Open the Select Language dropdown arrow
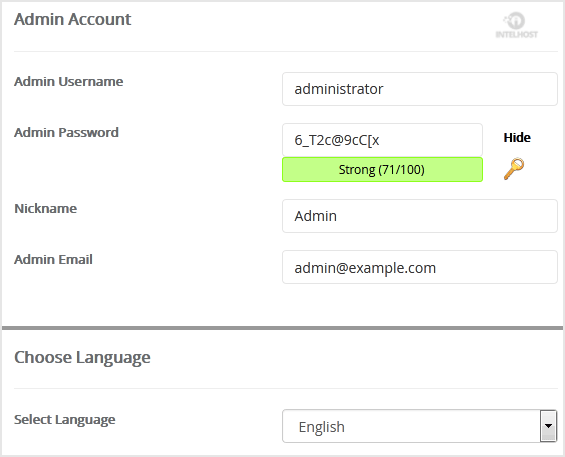Screen dimensions: 565x457 (548, 426)
